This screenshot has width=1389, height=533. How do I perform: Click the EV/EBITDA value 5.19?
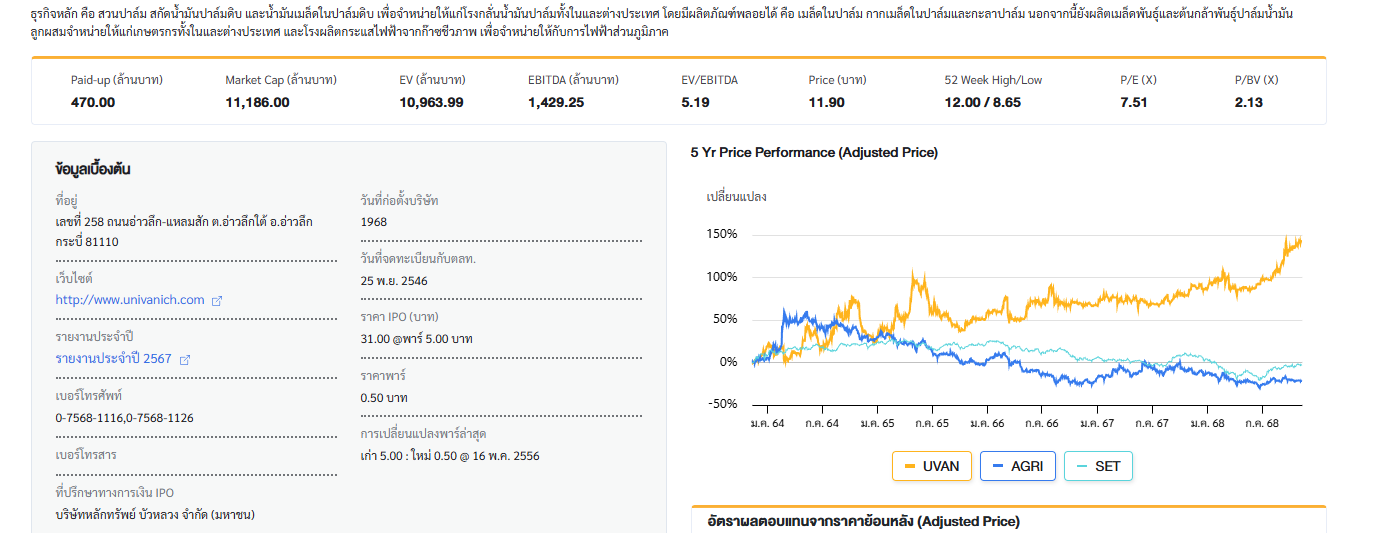695,102
